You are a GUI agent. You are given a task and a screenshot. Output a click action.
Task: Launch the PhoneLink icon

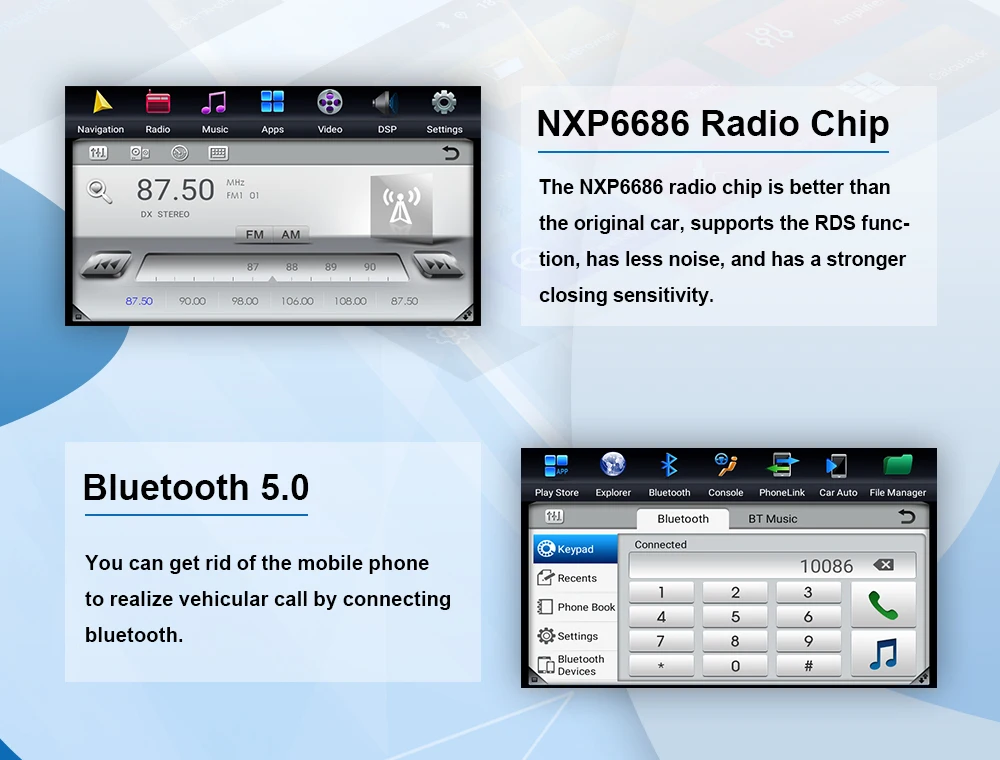(782, 475)
